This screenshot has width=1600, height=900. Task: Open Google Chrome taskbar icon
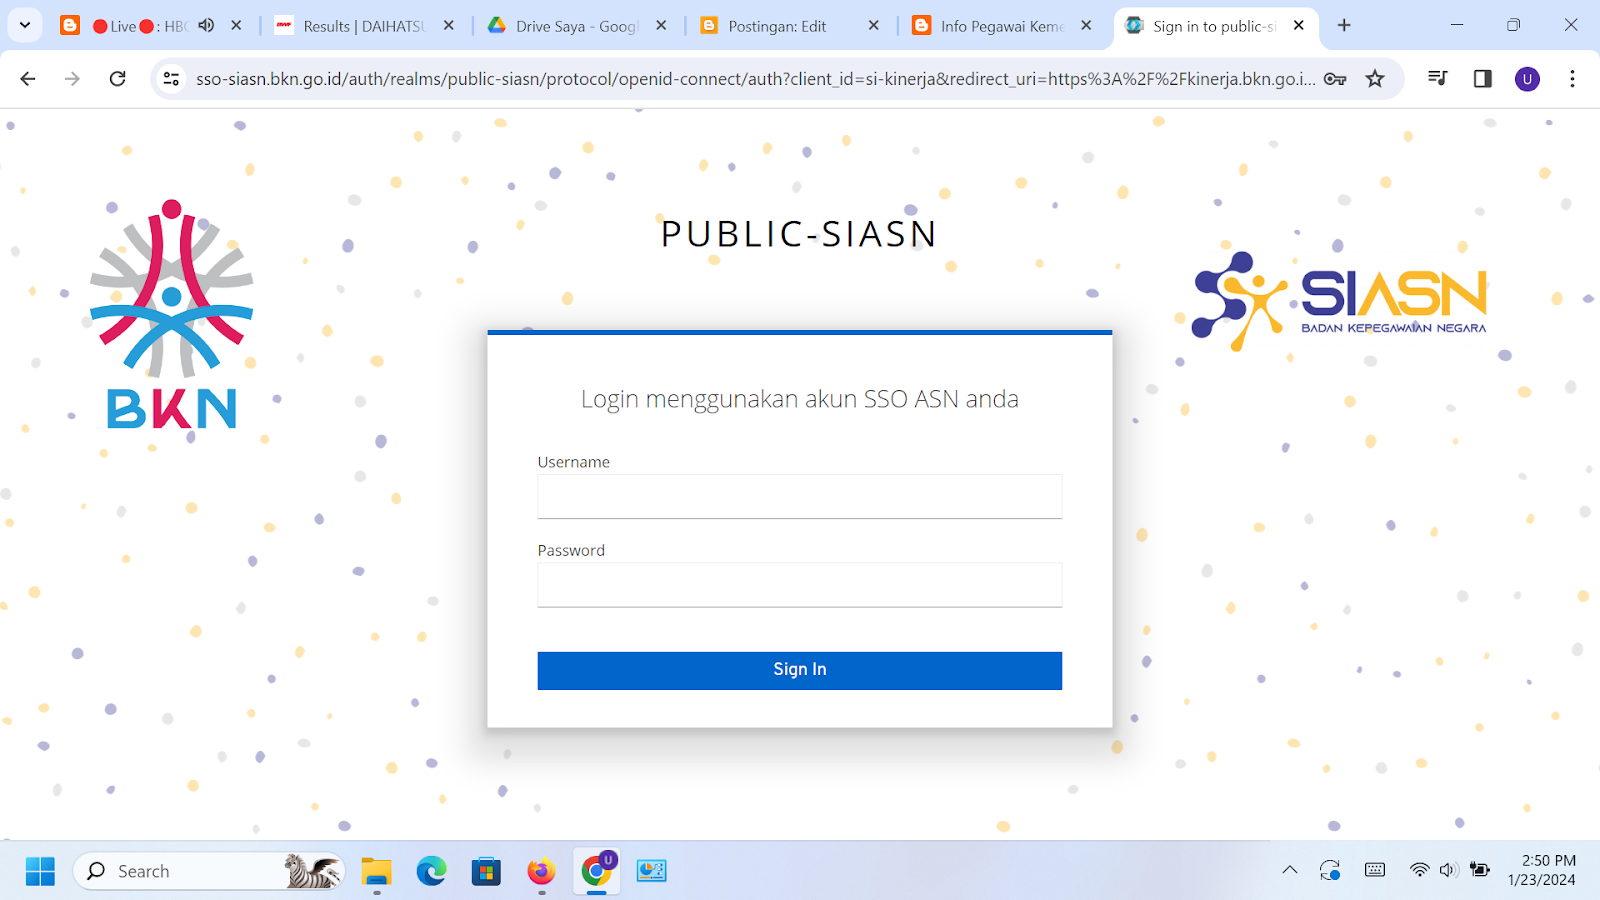point(596,871)
